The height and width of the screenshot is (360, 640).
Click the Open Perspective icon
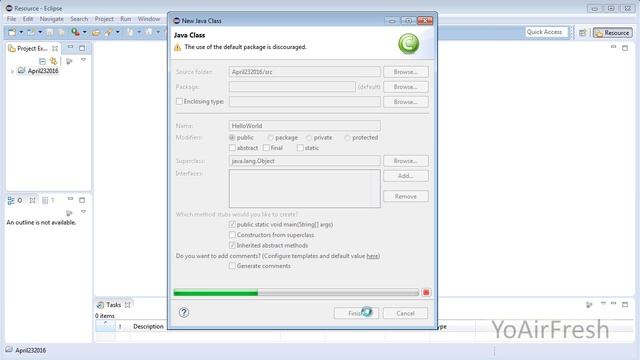point(582,33)
